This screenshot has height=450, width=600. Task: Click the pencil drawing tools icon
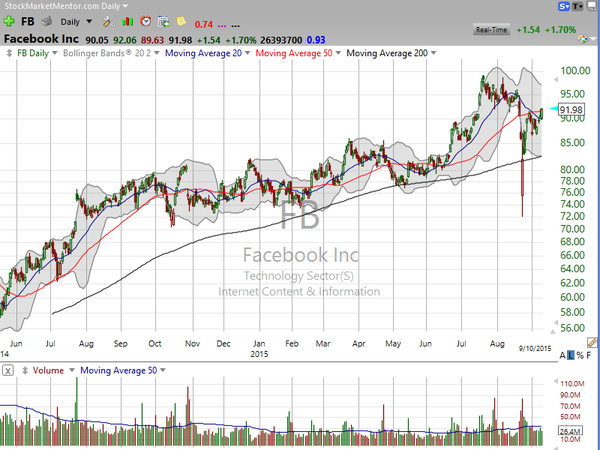pos(592,342)
